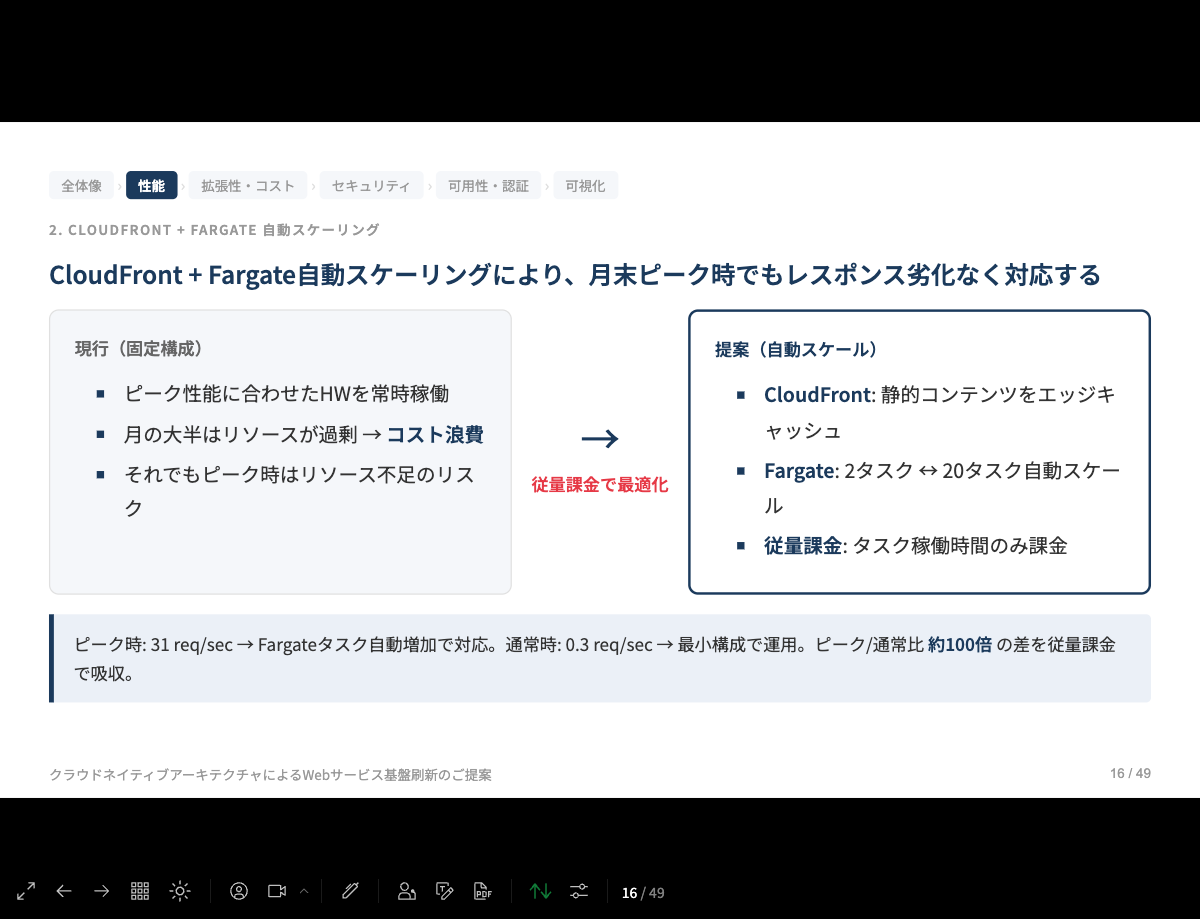The width and height of the screenshot is (1200, 919).
Task: Enter fullscreen mode
Action: 25,891
